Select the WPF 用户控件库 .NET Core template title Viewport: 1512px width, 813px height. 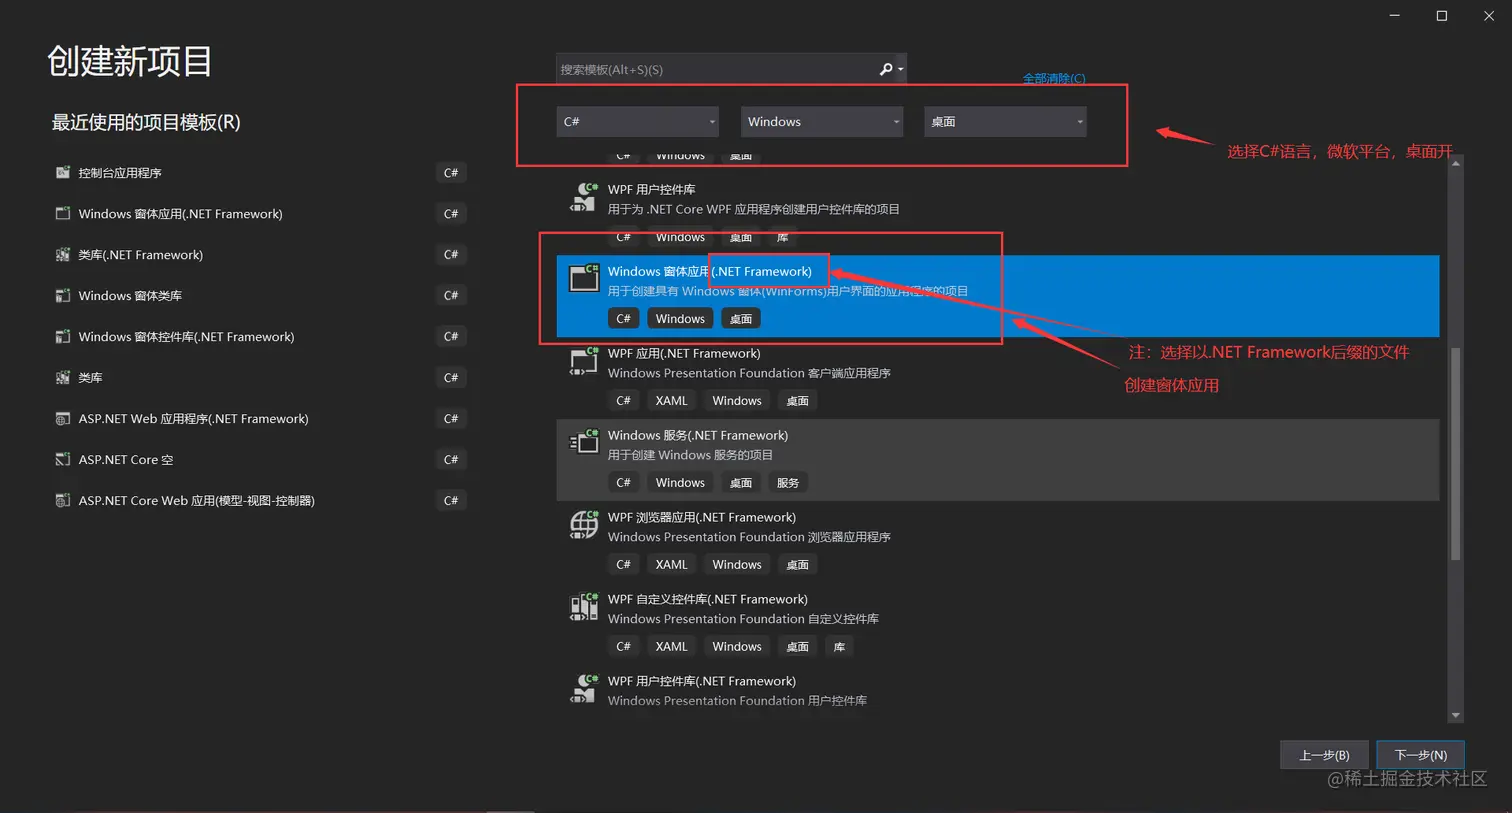click(x=652, y=189)
